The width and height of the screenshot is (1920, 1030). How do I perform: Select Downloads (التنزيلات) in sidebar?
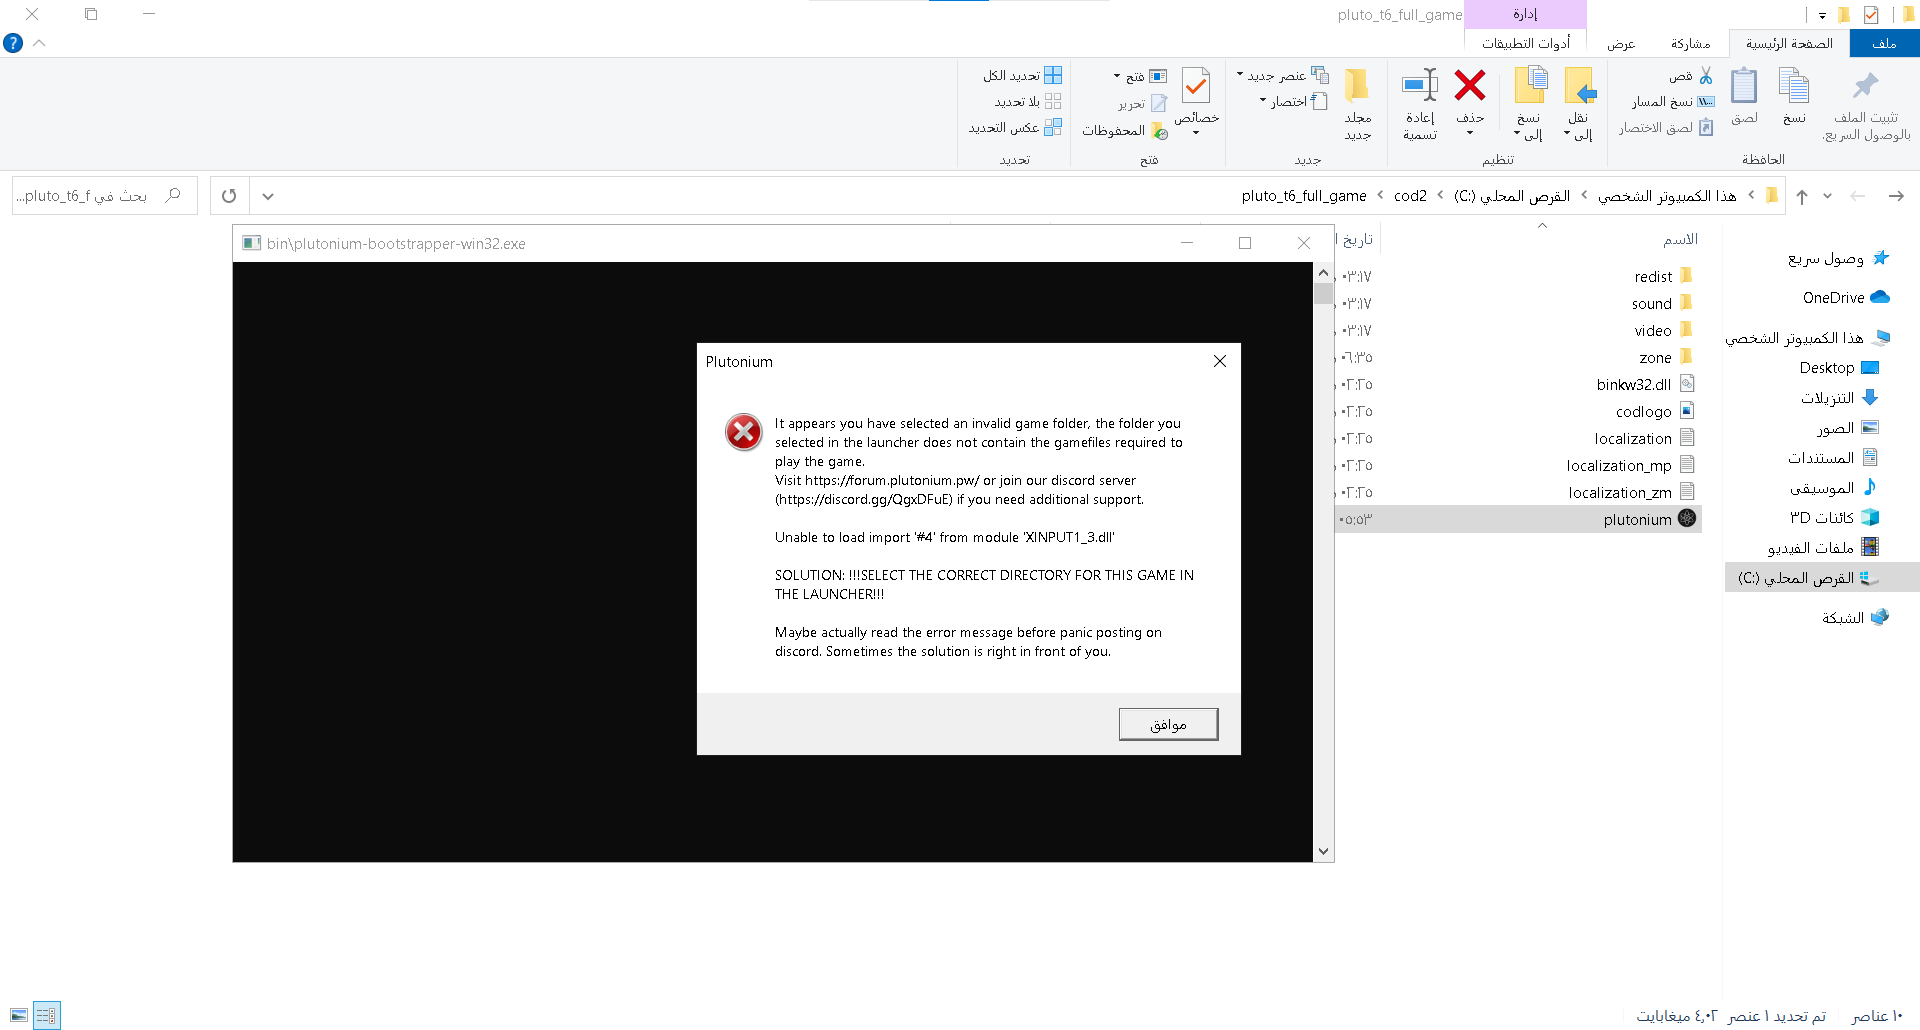pyautogui.click(x=1839, y=397)
